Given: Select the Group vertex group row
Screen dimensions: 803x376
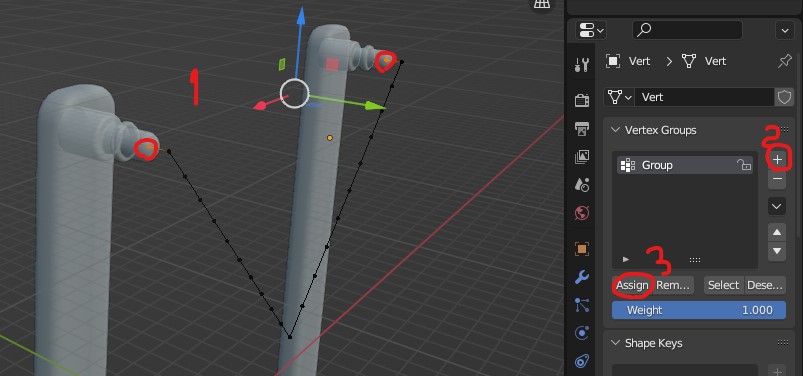Looking at the screenshot, I should pyautogui.click(x=685, y=165).
